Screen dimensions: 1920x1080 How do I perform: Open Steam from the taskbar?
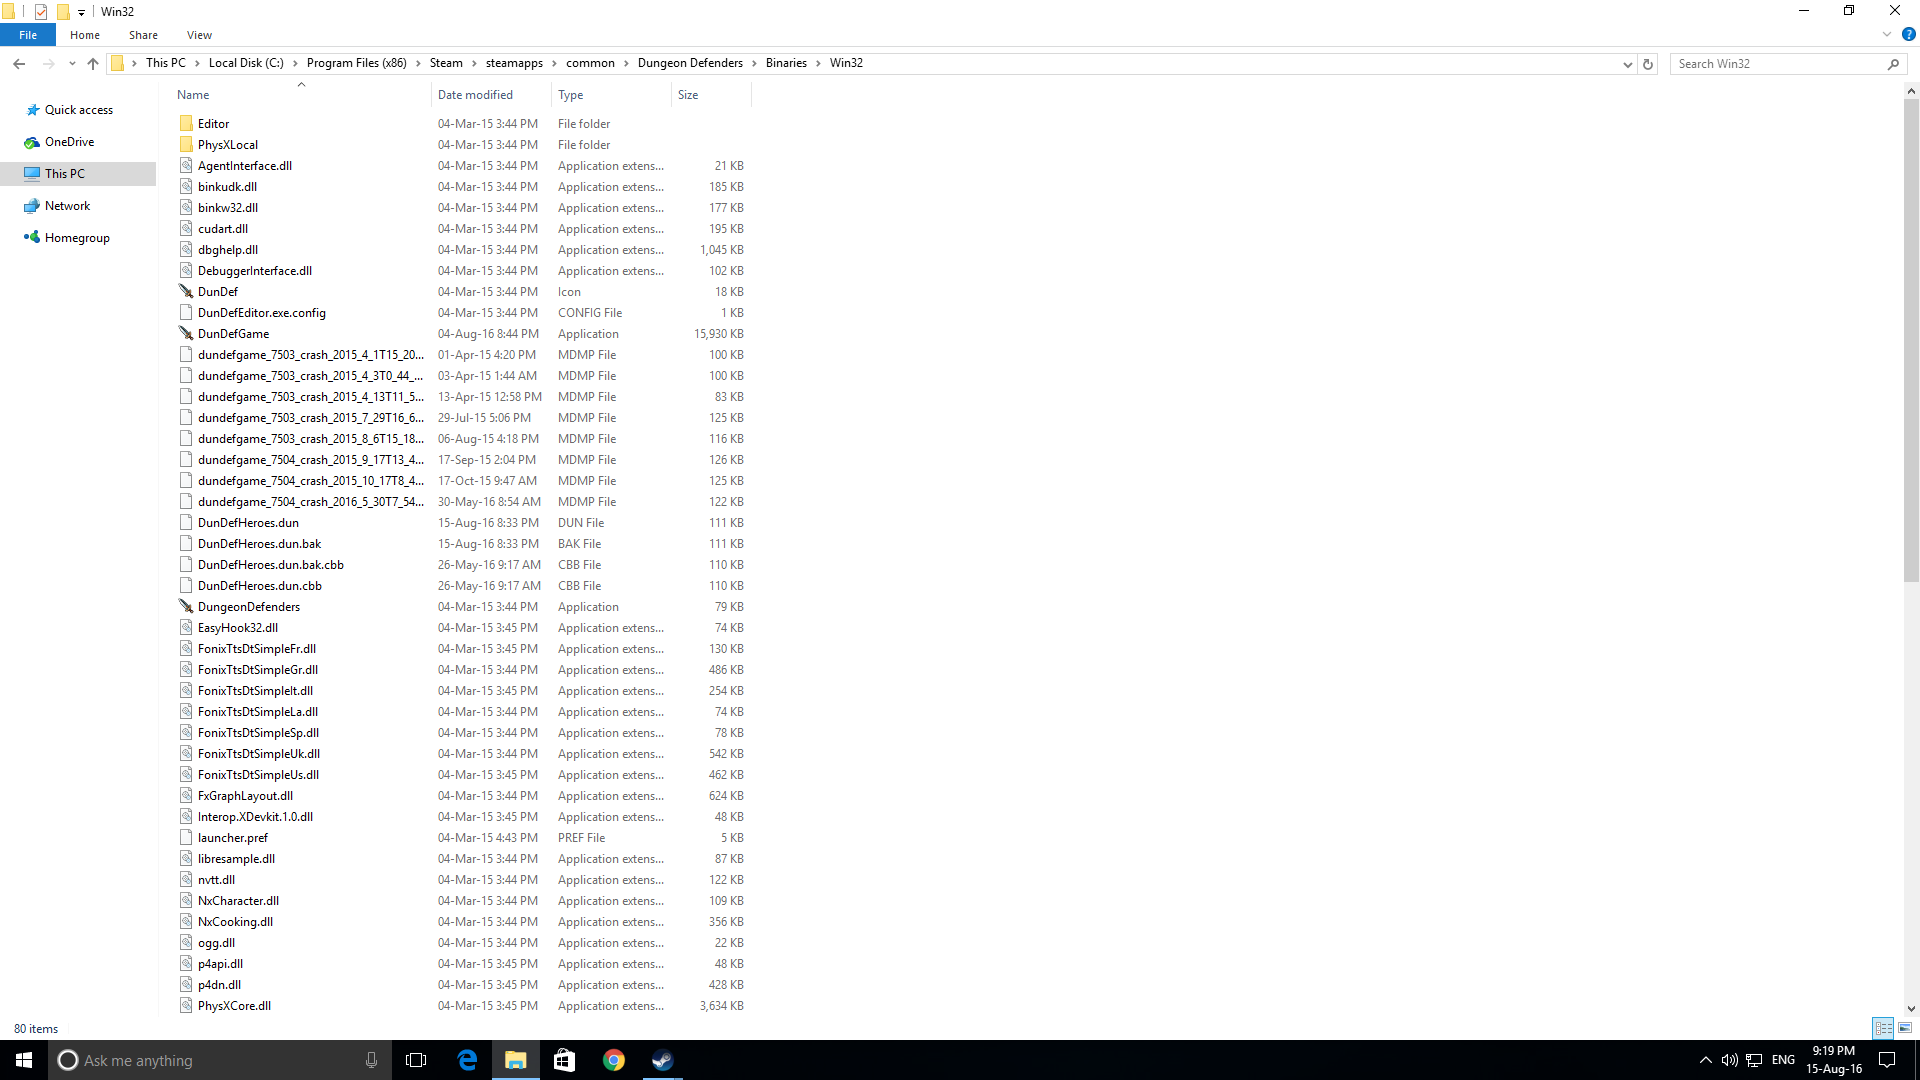tap(663, 1060)
